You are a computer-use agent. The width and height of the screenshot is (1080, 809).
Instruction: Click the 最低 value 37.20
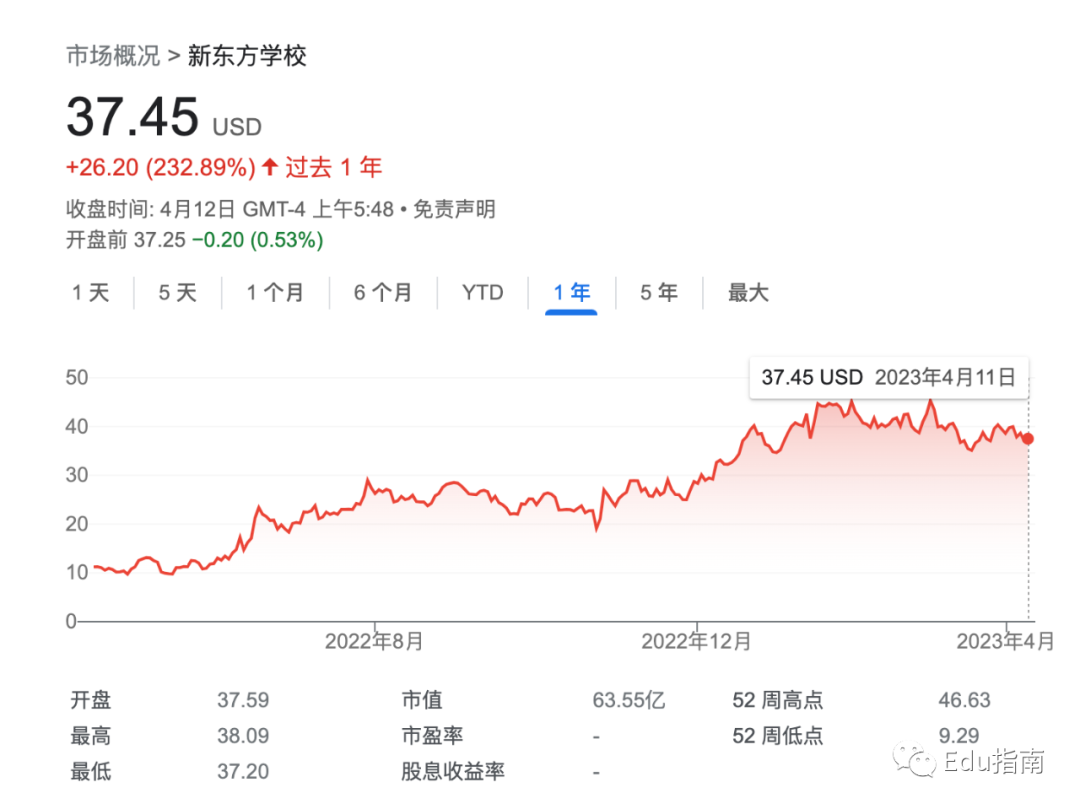point(243,772)
